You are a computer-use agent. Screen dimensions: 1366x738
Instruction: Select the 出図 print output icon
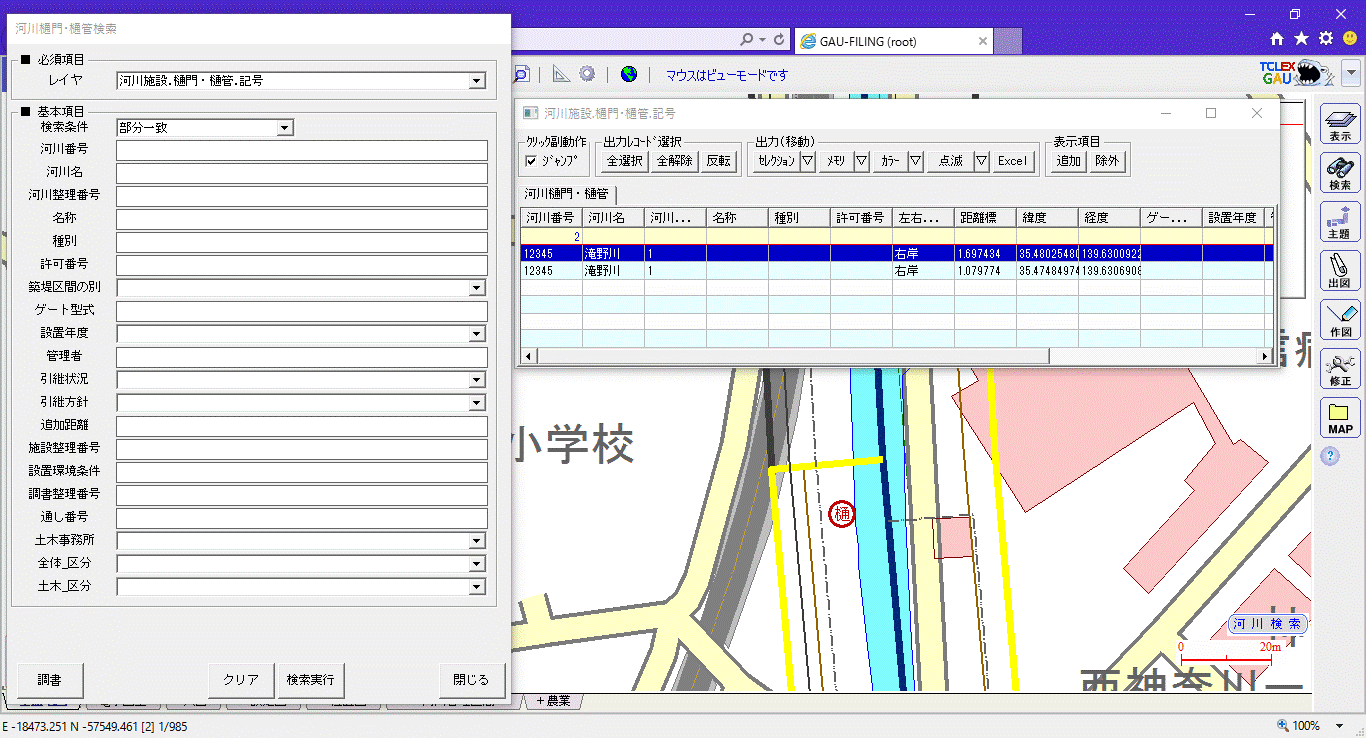[x=1340, y=270]
